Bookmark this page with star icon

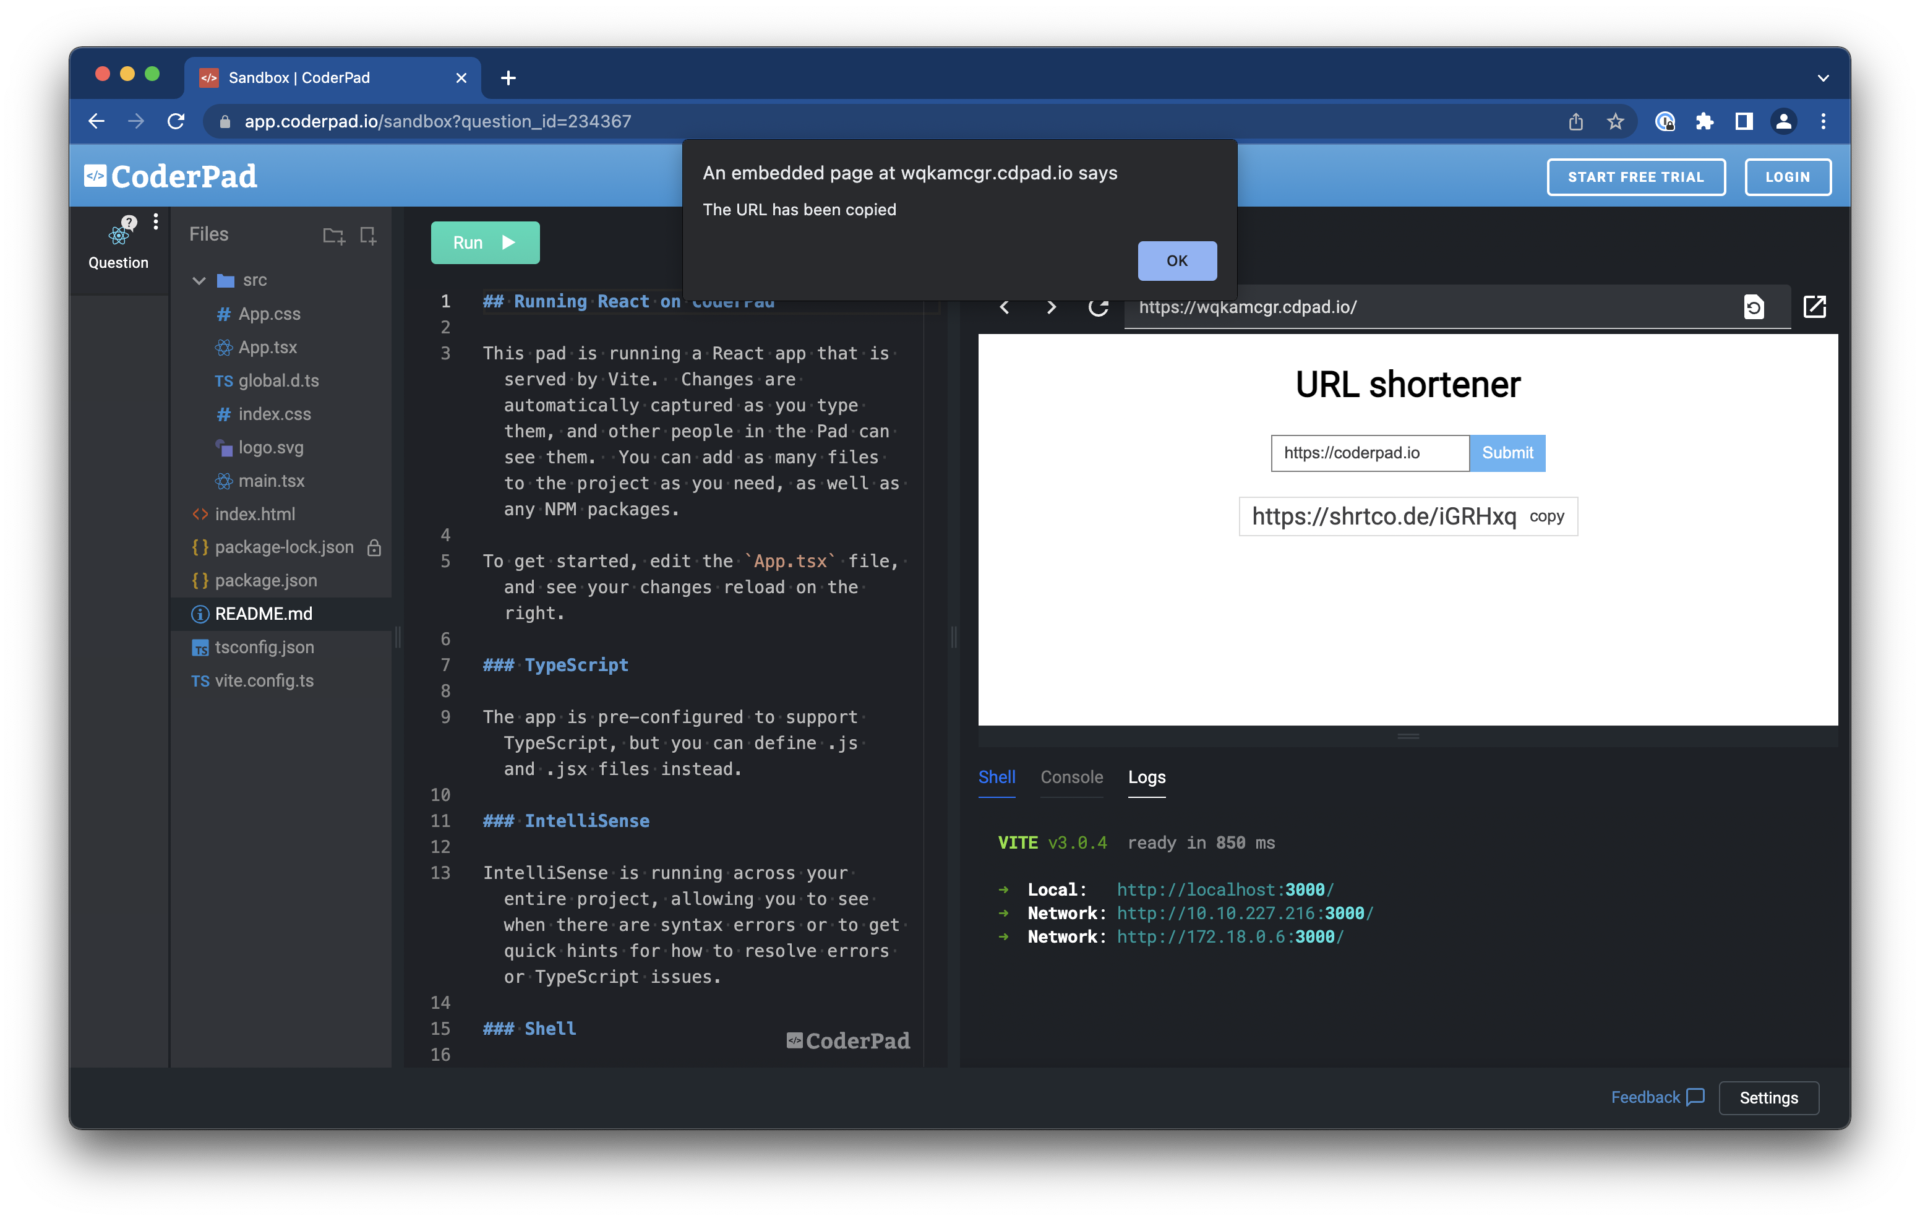[1615, 121]
